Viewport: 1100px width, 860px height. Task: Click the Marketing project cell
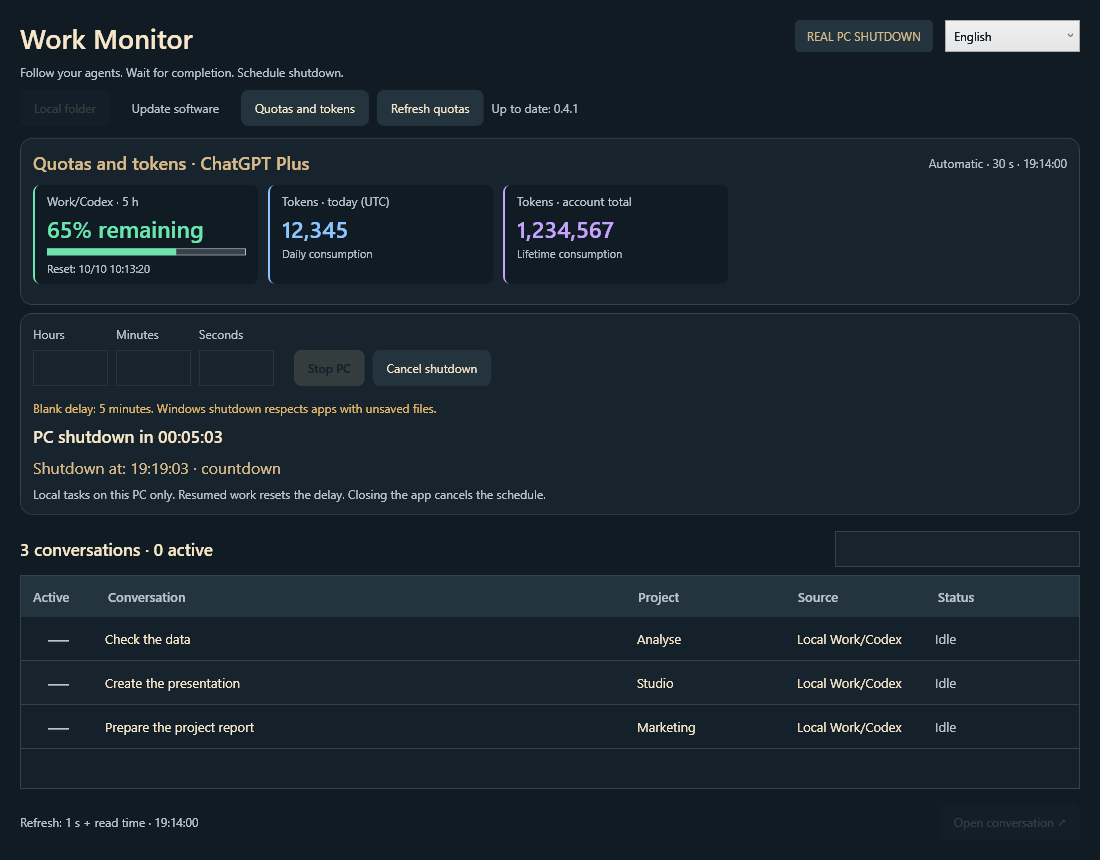tap(666, 727)
